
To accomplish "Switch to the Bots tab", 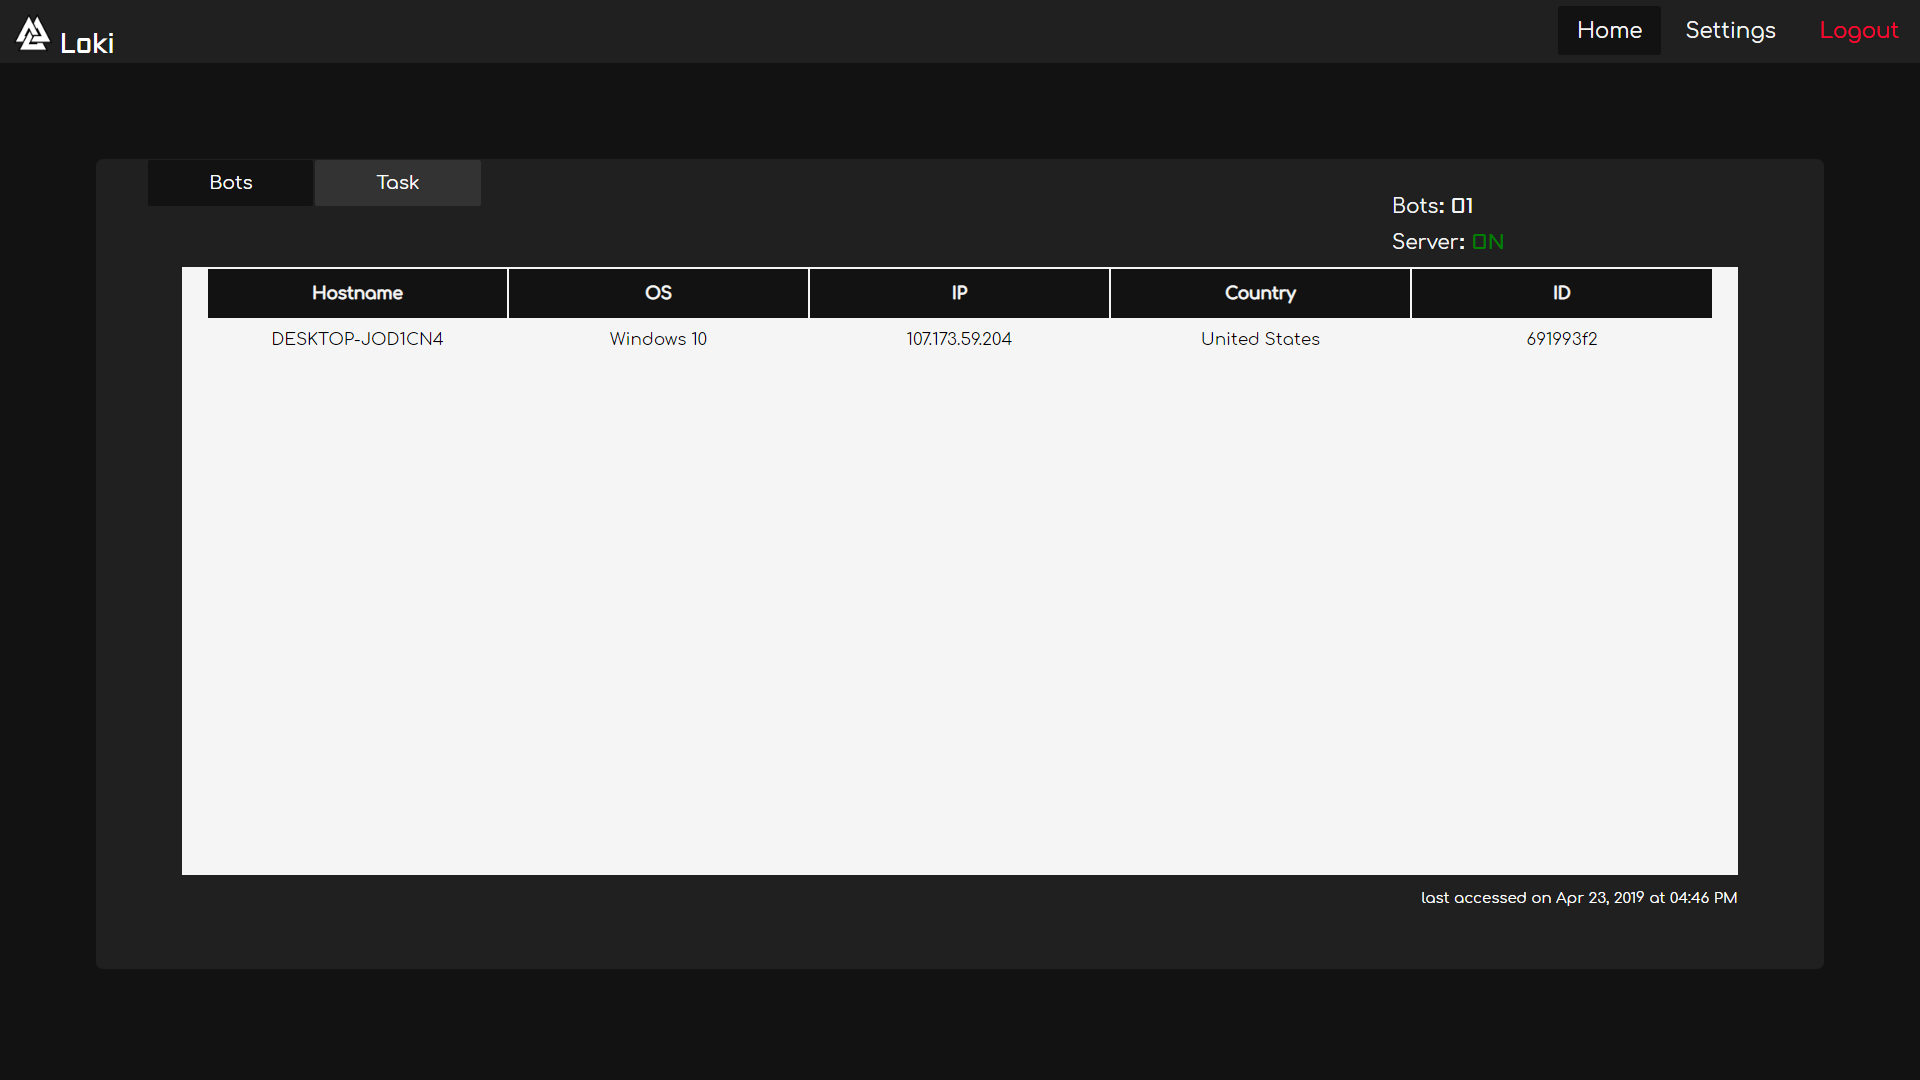I will [x=230, y=182].
